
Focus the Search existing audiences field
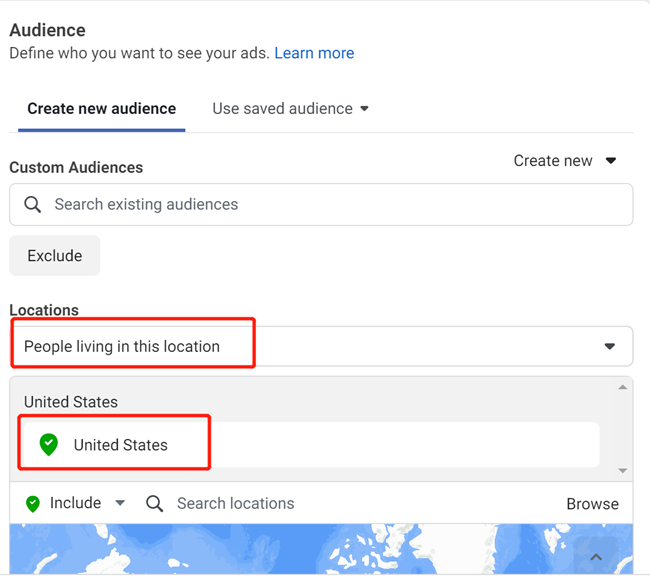330,204
